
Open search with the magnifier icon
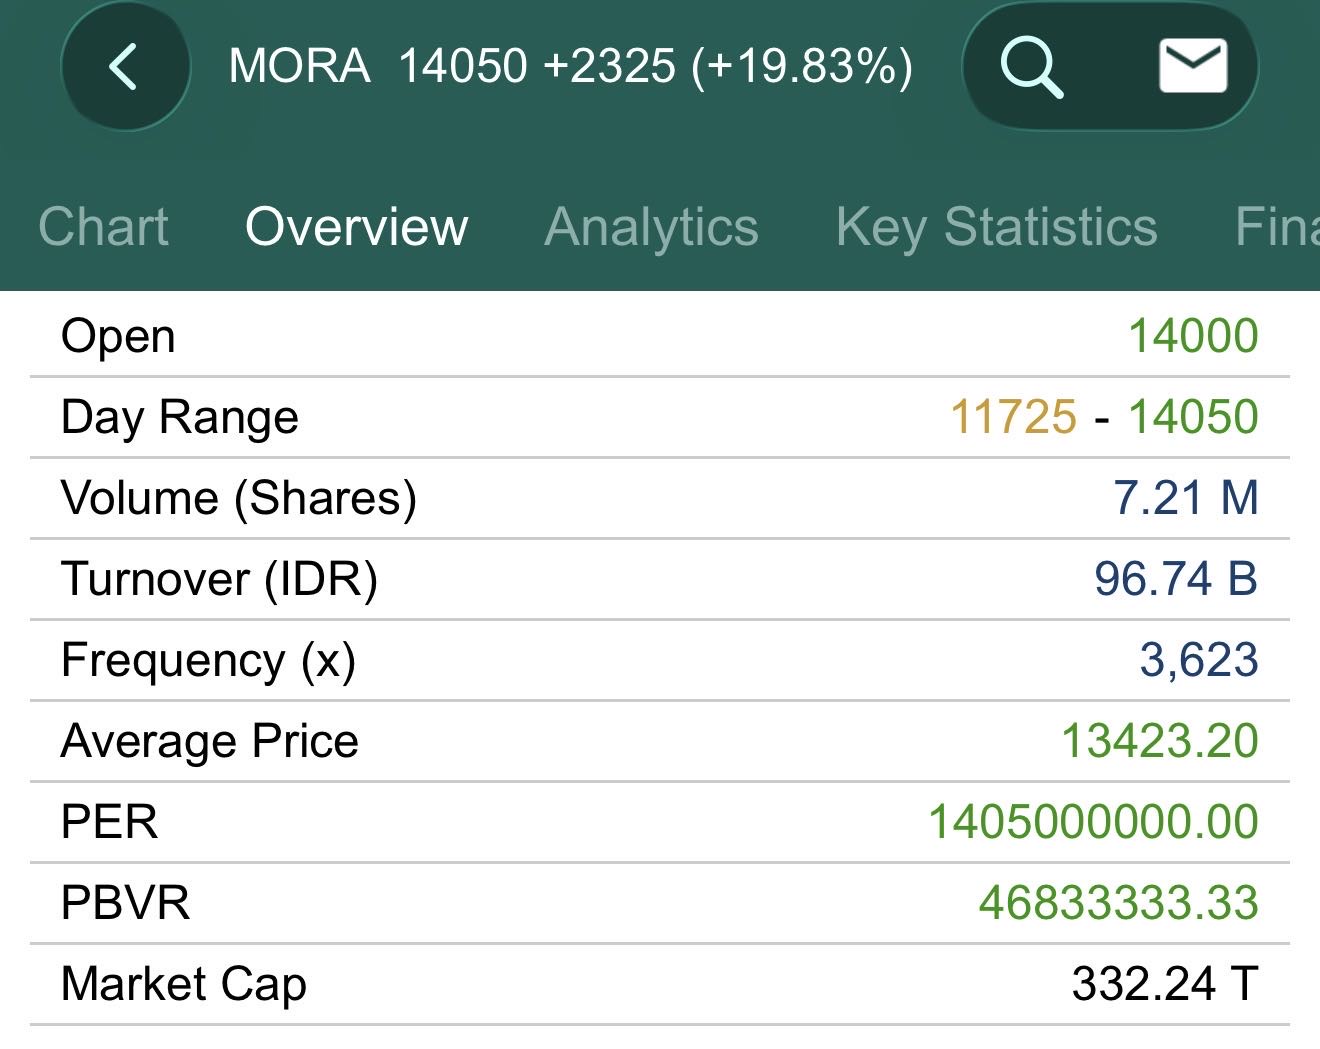pos(1030,67)
